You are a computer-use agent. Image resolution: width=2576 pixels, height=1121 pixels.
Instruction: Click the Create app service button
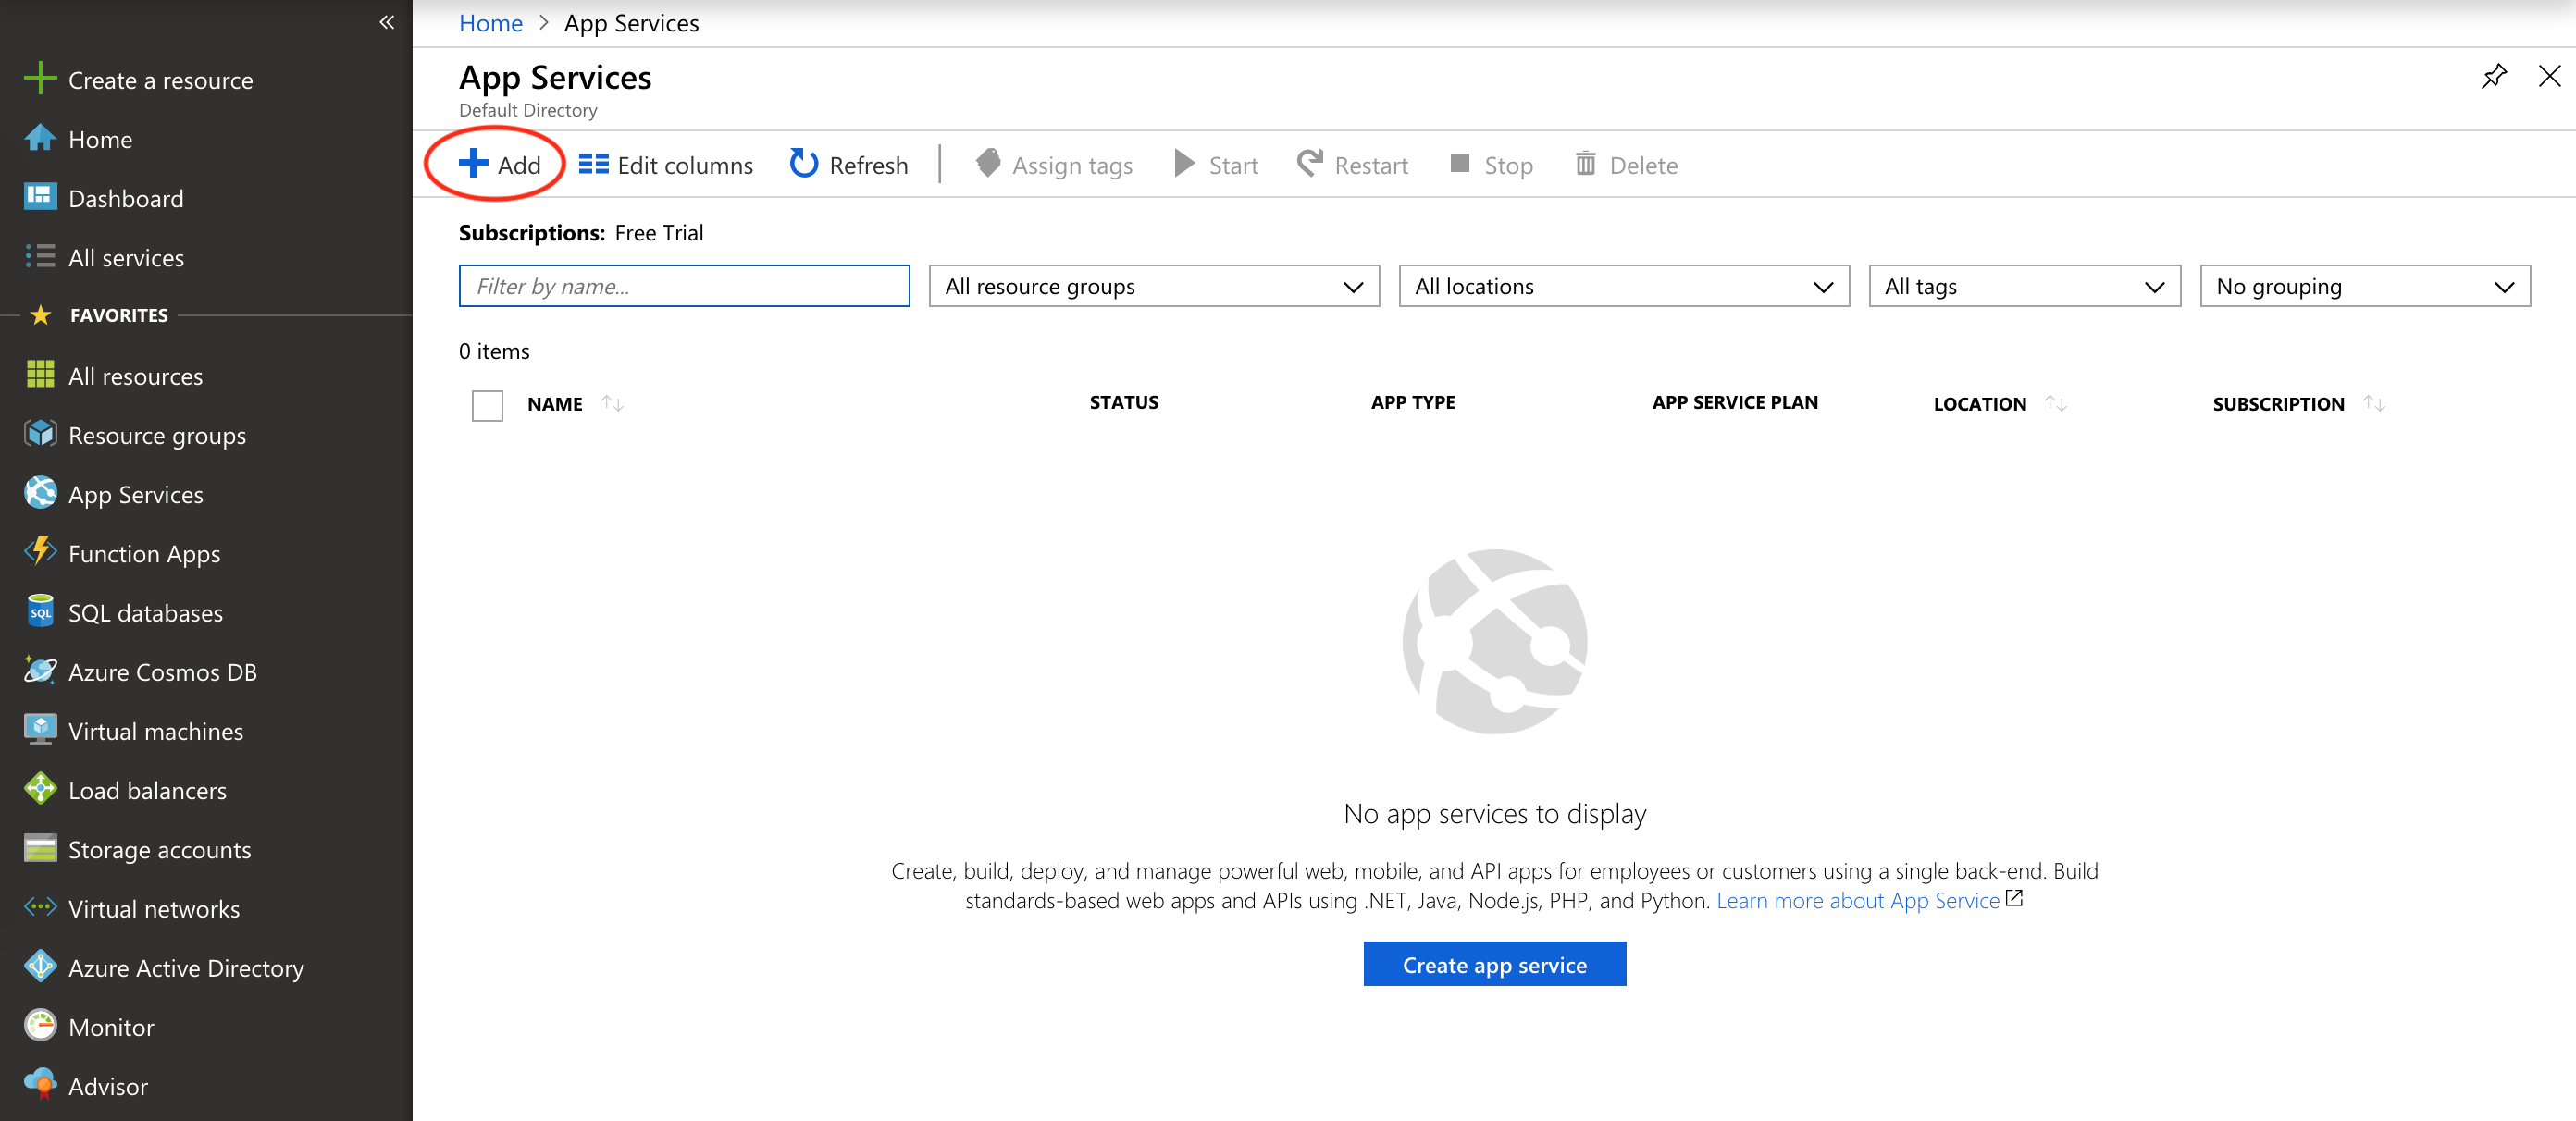(1494, 964)
